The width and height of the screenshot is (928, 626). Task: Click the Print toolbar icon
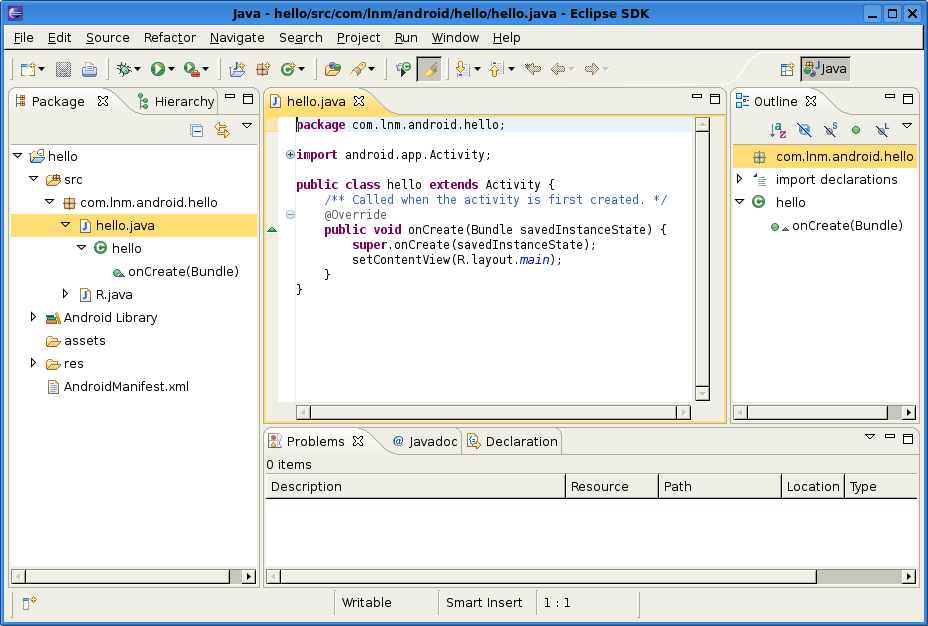pyautogui.click(x=89, y=69)
